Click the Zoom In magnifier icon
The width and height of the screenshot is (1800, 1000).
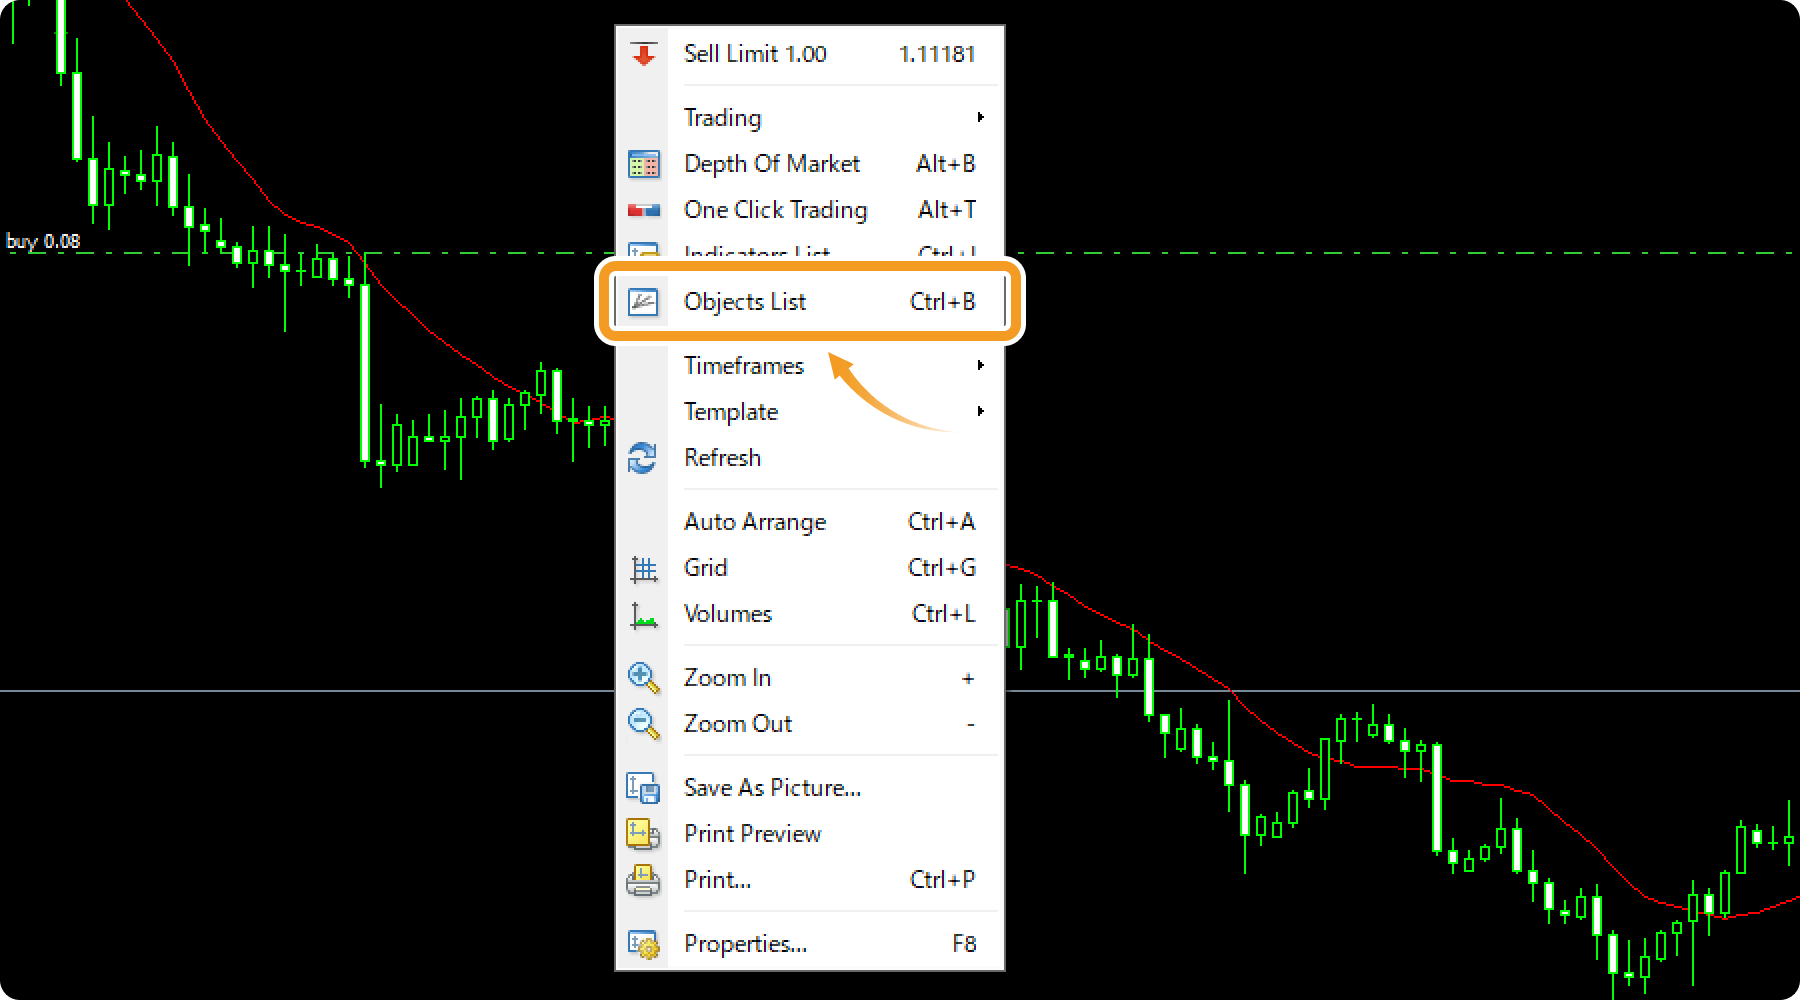(x=643, y=678)
